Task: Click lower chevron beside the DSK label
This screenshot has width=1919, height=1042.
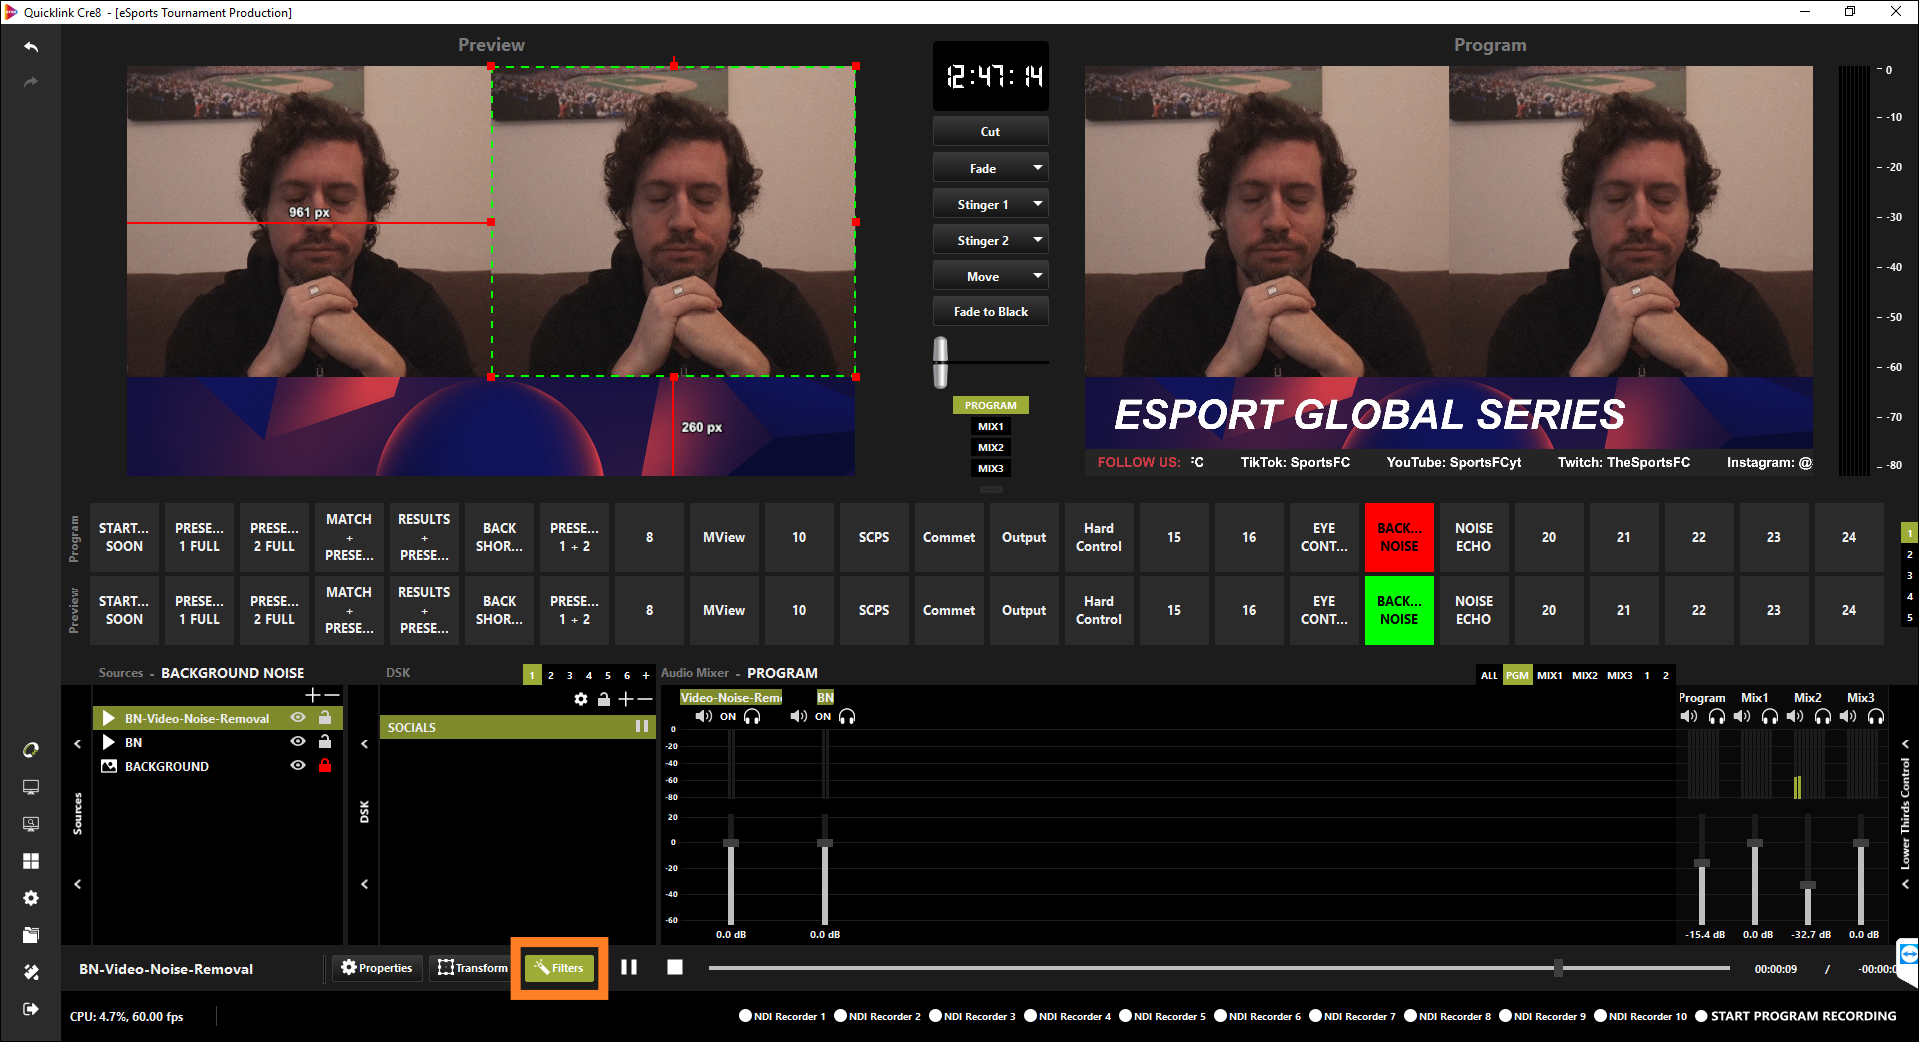Action: 365,884
